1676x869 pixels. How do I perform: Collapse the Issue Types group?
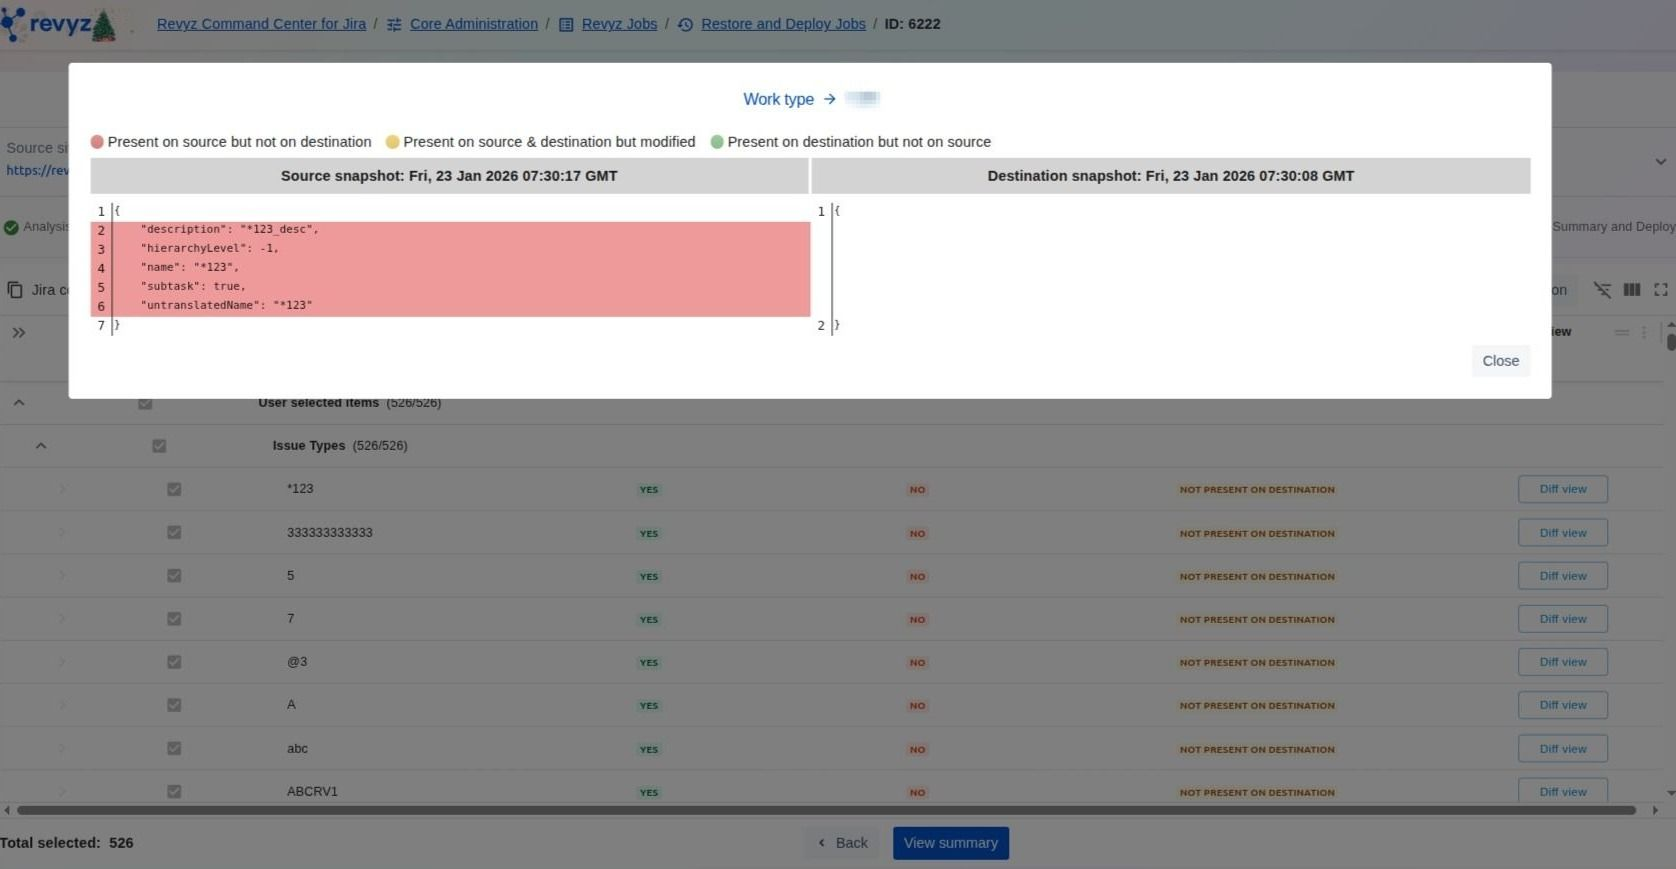point(41,446)
